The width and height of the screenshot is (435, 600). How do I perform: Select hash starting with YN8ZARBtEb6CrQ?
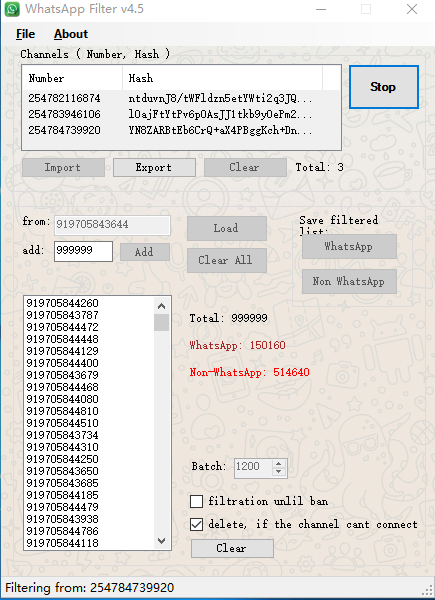click(220, 130)
